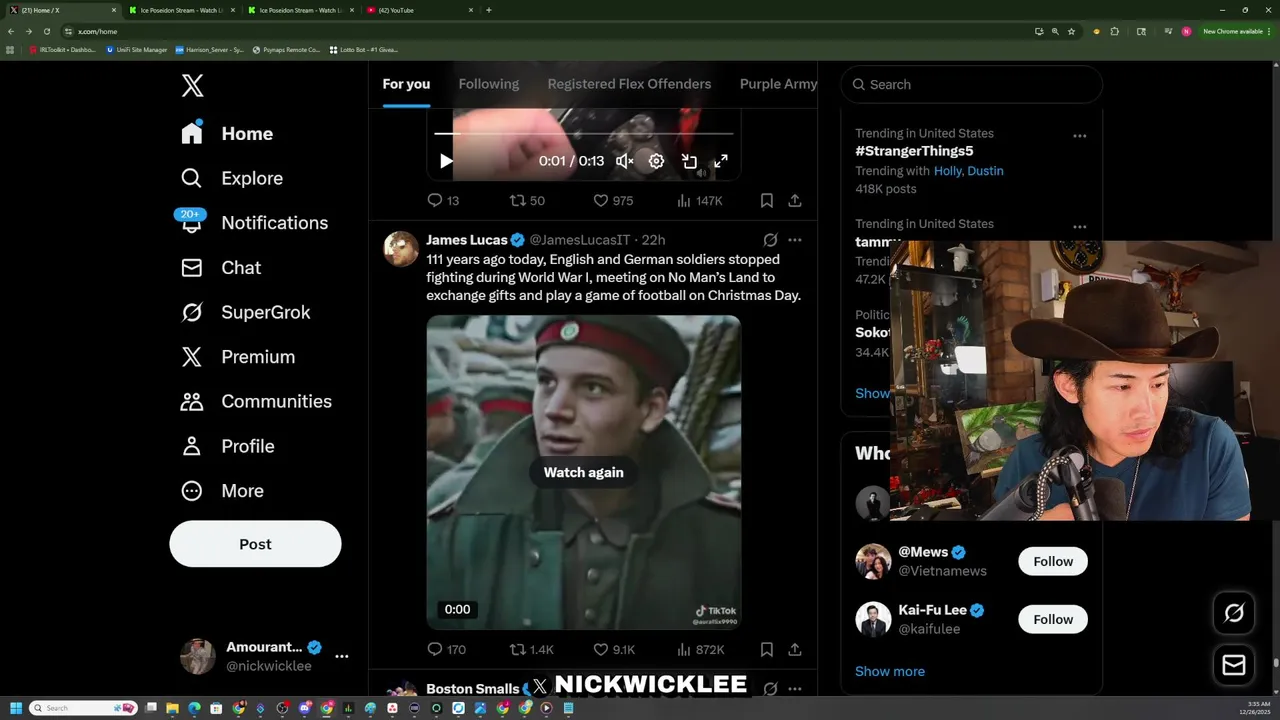
Task: Open more options on Boston Smalls post
Action: (795, 688)
